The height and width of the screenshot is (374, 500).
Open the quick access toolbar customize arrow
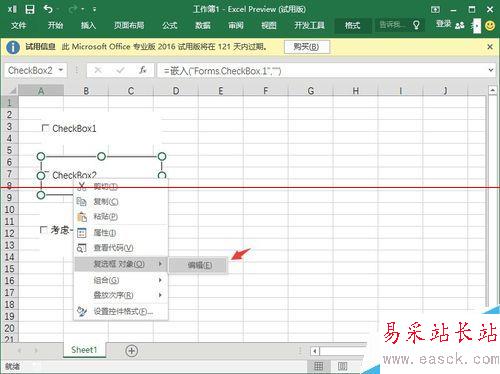pos(94,10)
